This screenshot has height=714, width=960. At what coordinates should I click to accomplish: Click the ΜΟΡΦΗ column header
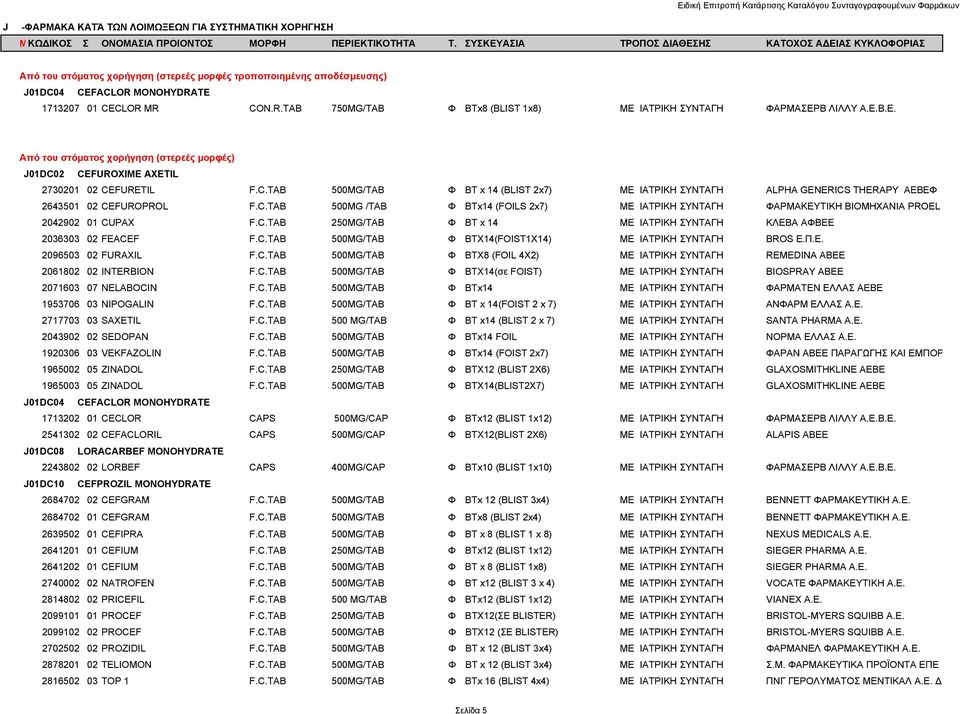point(267,43)
